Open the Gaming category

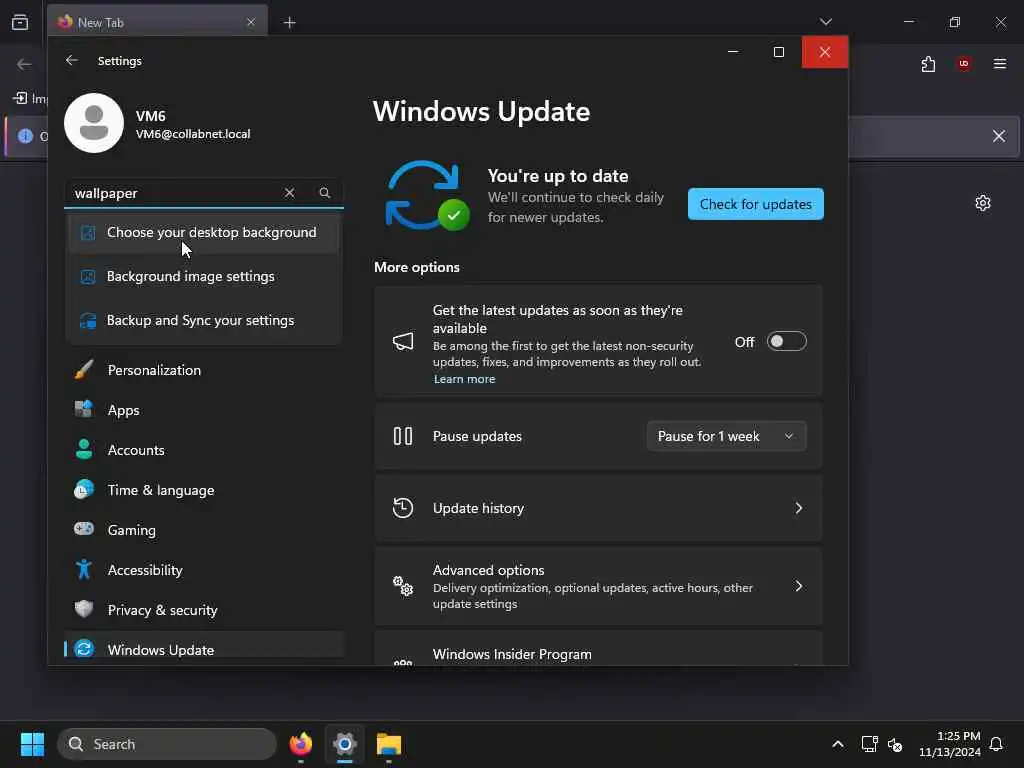click(x=204, y=530)
